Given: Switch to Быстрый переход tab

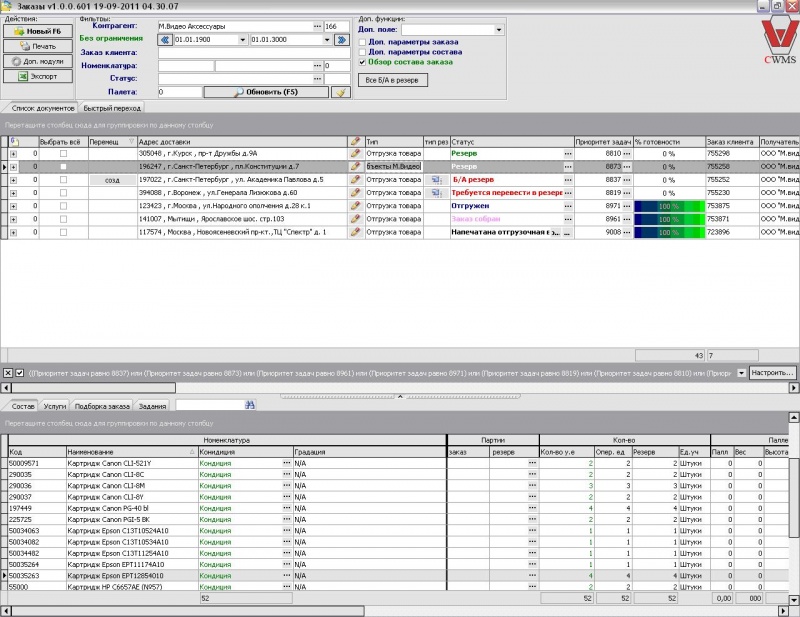Looking at the screenshot, I should [x=111, y=108].
